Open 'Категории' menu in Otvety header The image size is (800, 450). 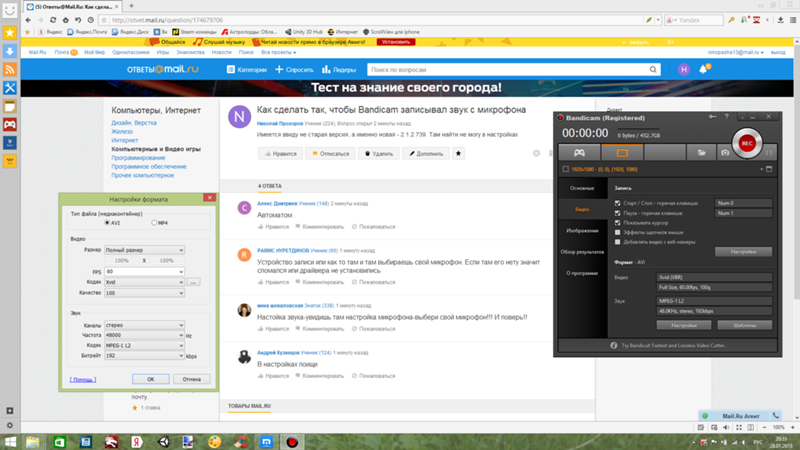tap(247, 69)
